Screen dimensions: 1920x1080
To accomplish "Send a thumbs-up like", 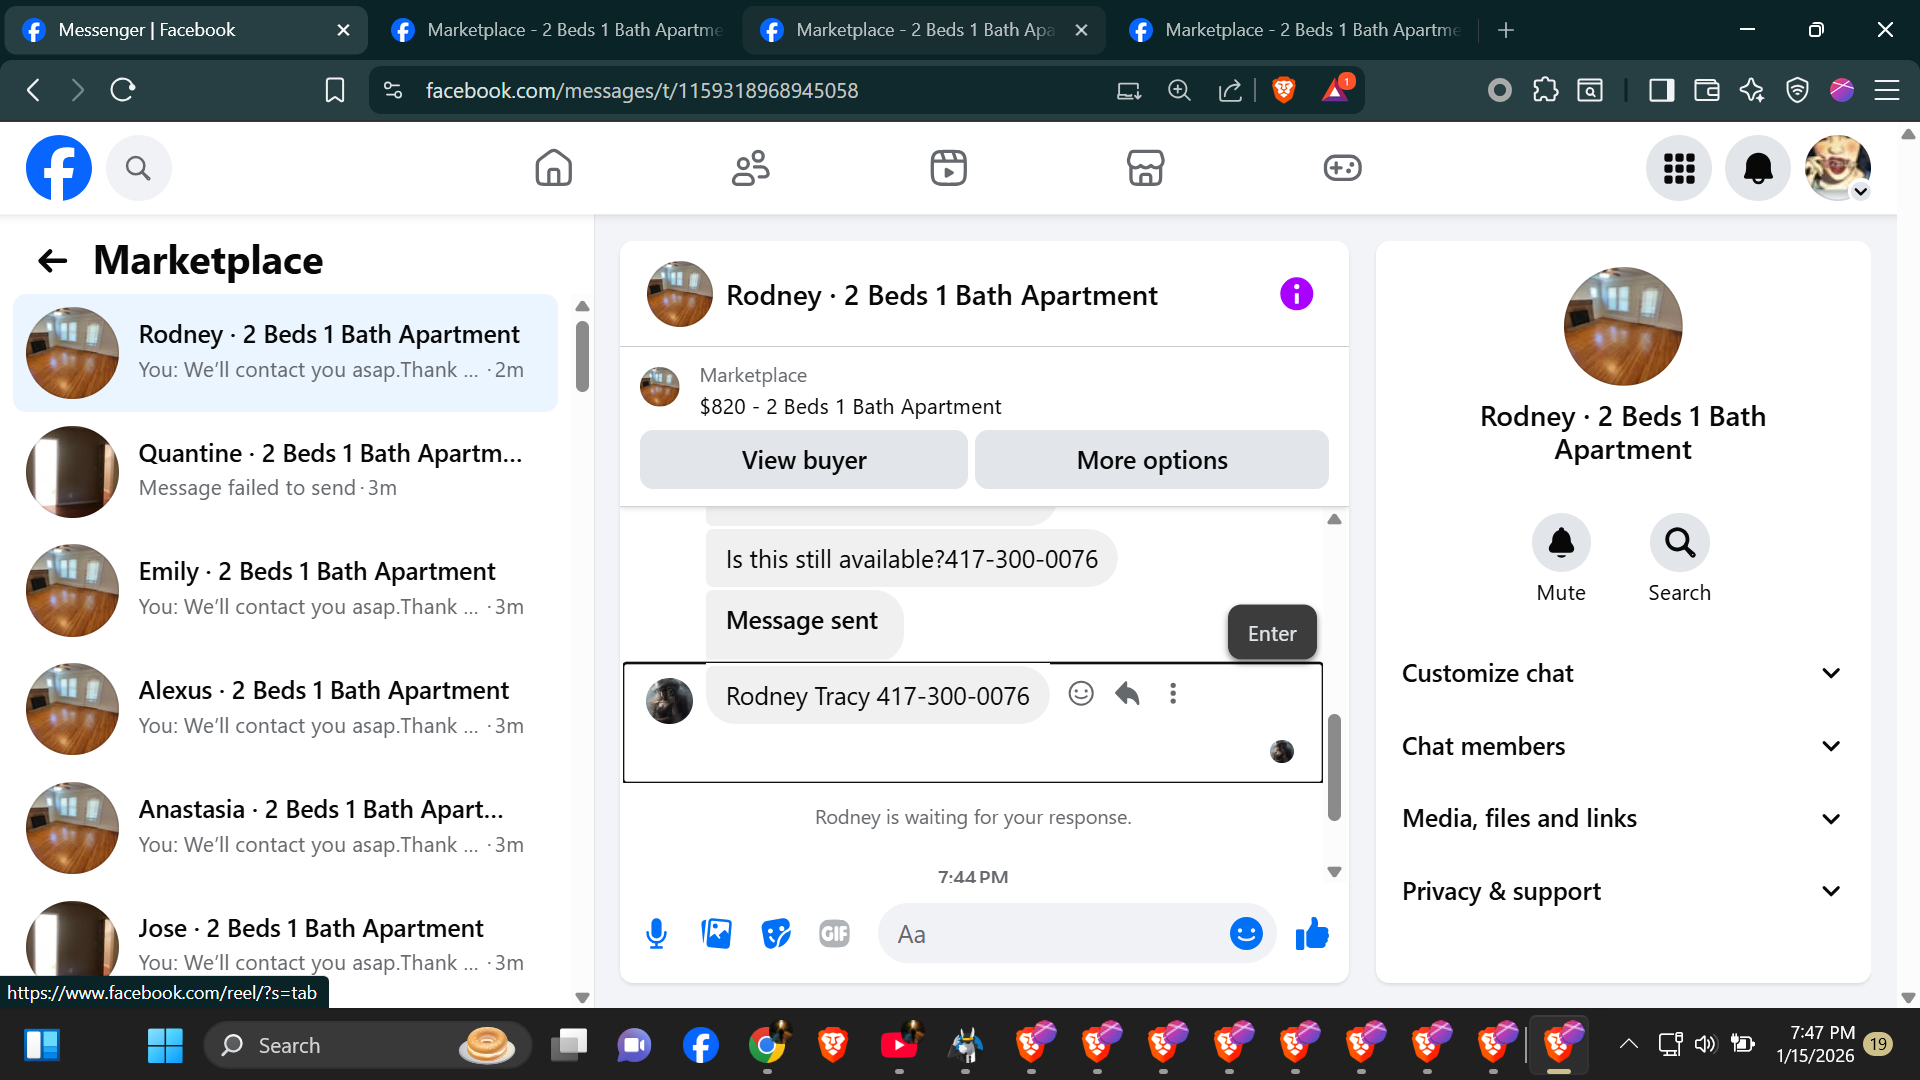I will coord(1312,934).
